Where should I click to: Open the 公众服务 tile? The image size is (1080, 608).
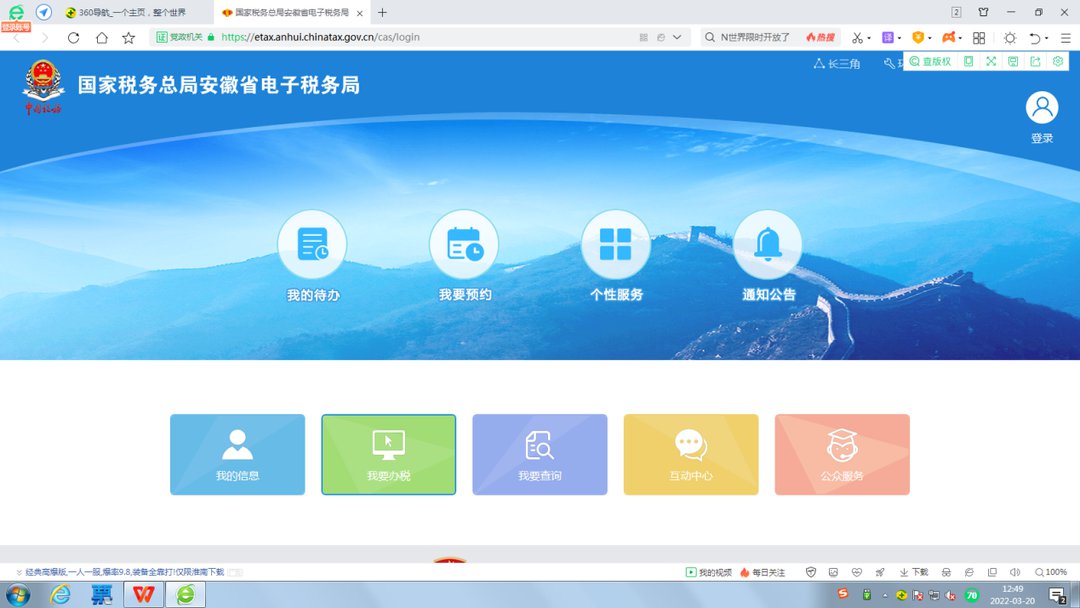tap(842, 455)
